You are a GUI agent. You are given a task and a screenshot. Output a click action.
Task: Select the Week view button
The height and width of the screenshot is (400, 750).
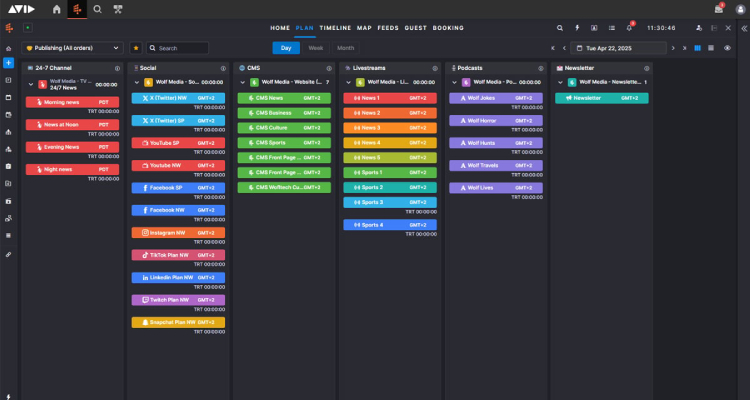coord(315,48)
